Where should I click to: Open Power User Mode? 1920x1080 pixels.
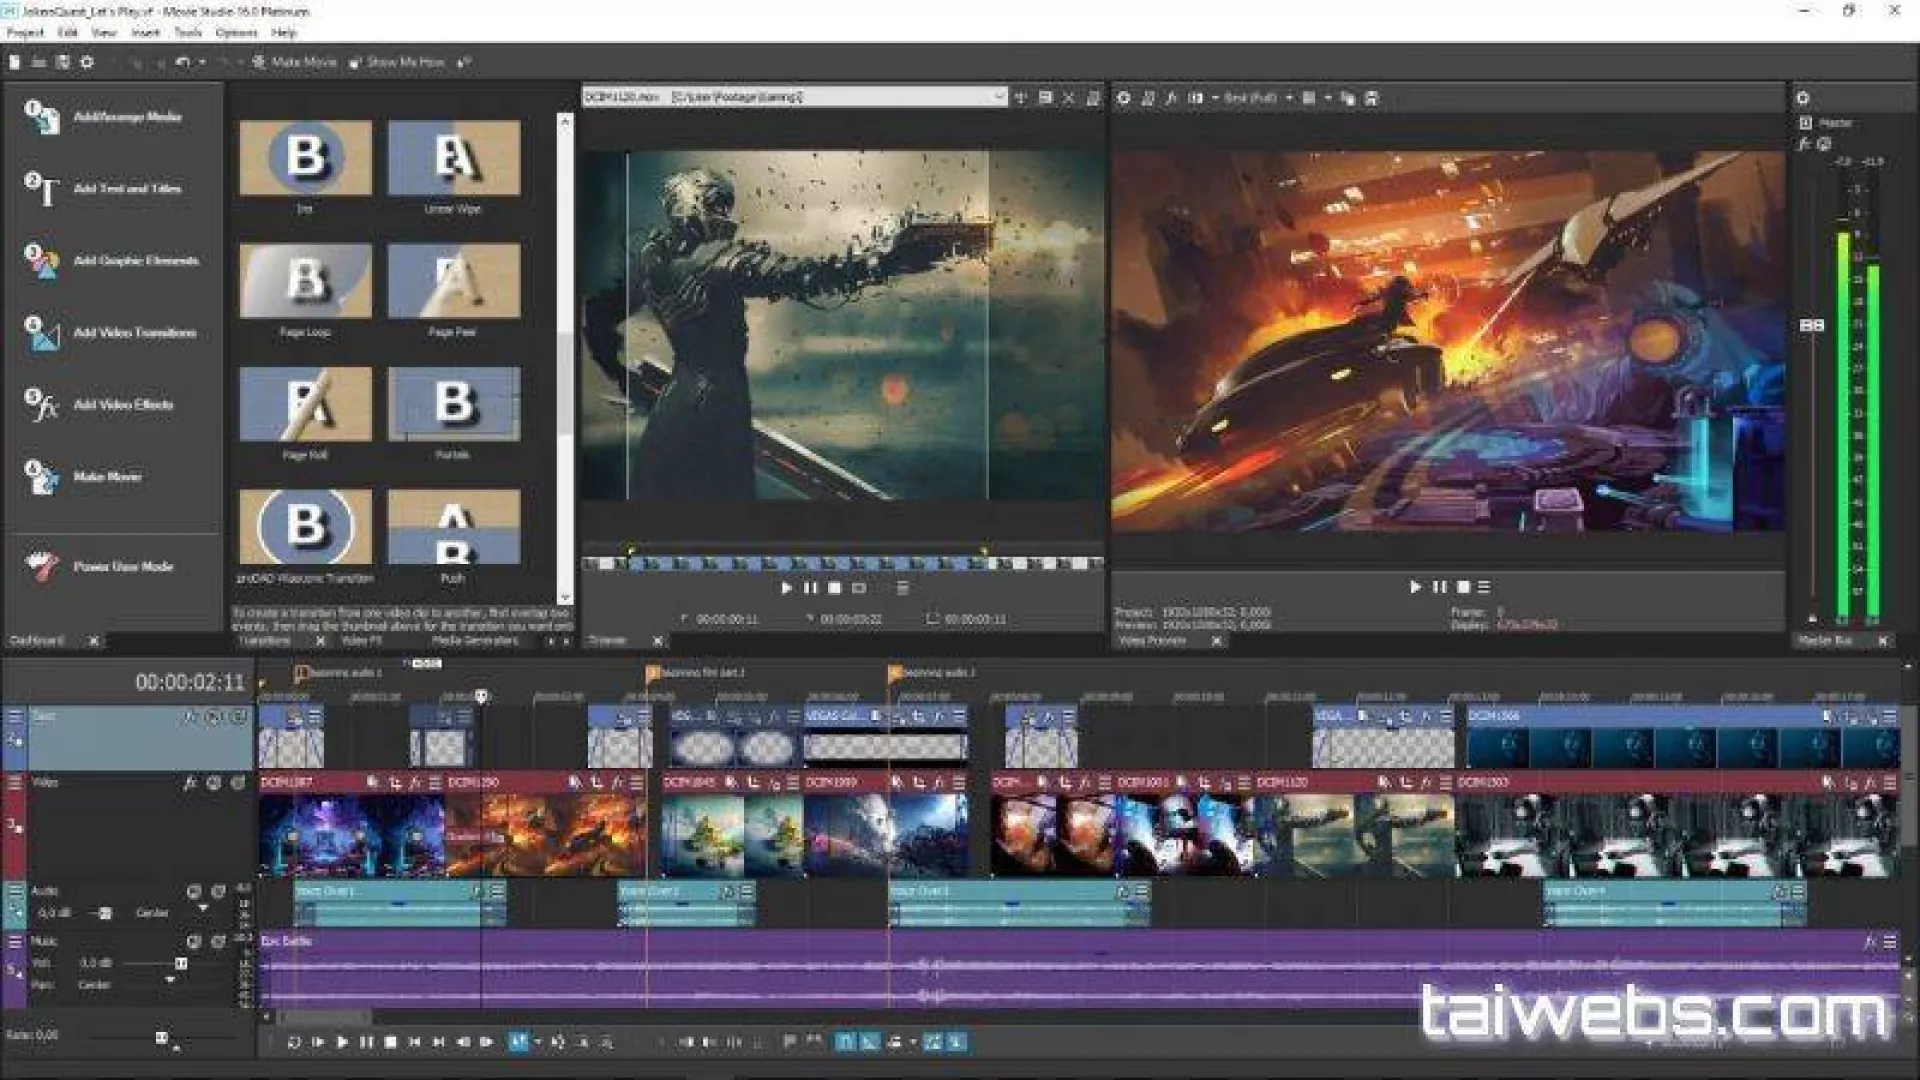point(122,567)
